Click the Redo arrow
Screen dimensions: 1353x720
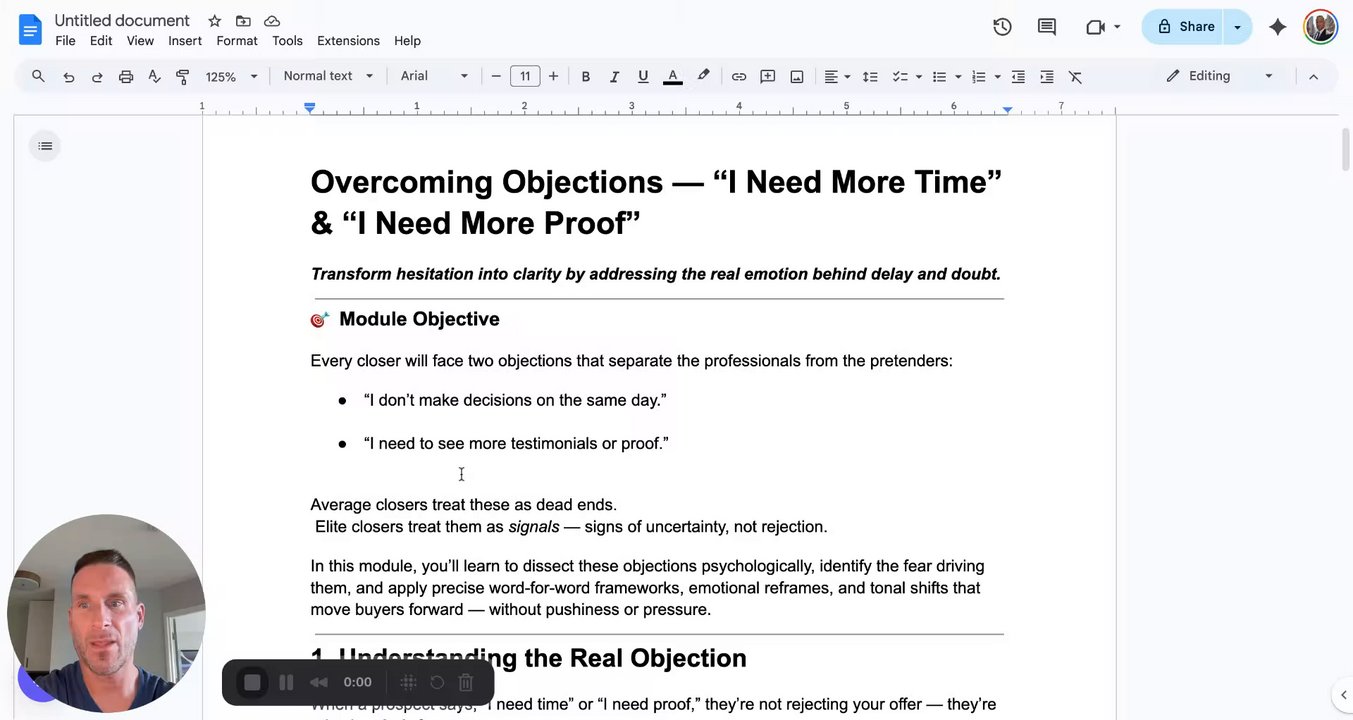click(x=97, y=77)
